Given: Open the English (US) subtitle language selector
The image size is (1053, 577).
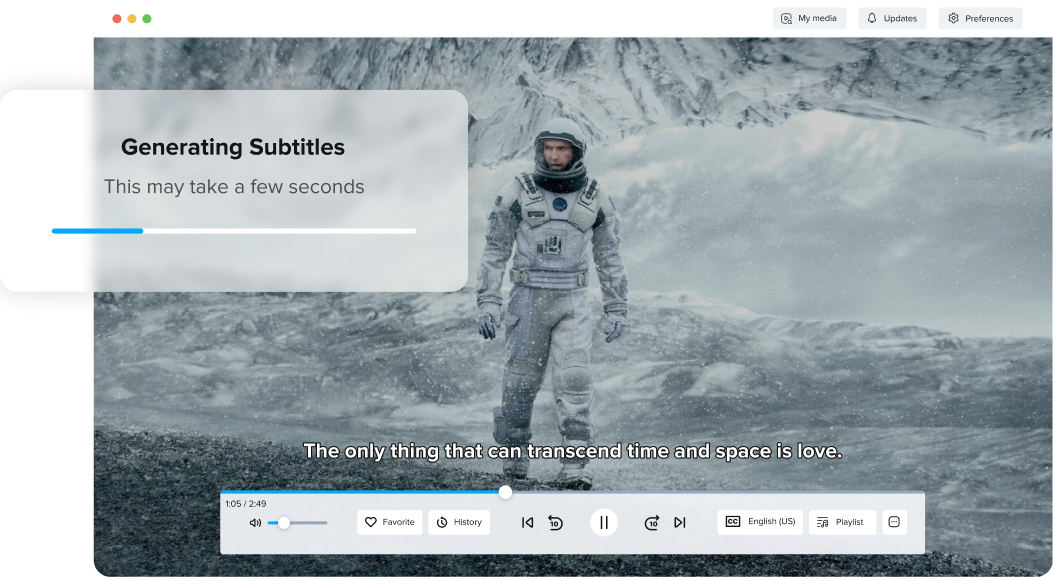Looking at the screenshot, I should pyautogui.click(x=760, y=522).
